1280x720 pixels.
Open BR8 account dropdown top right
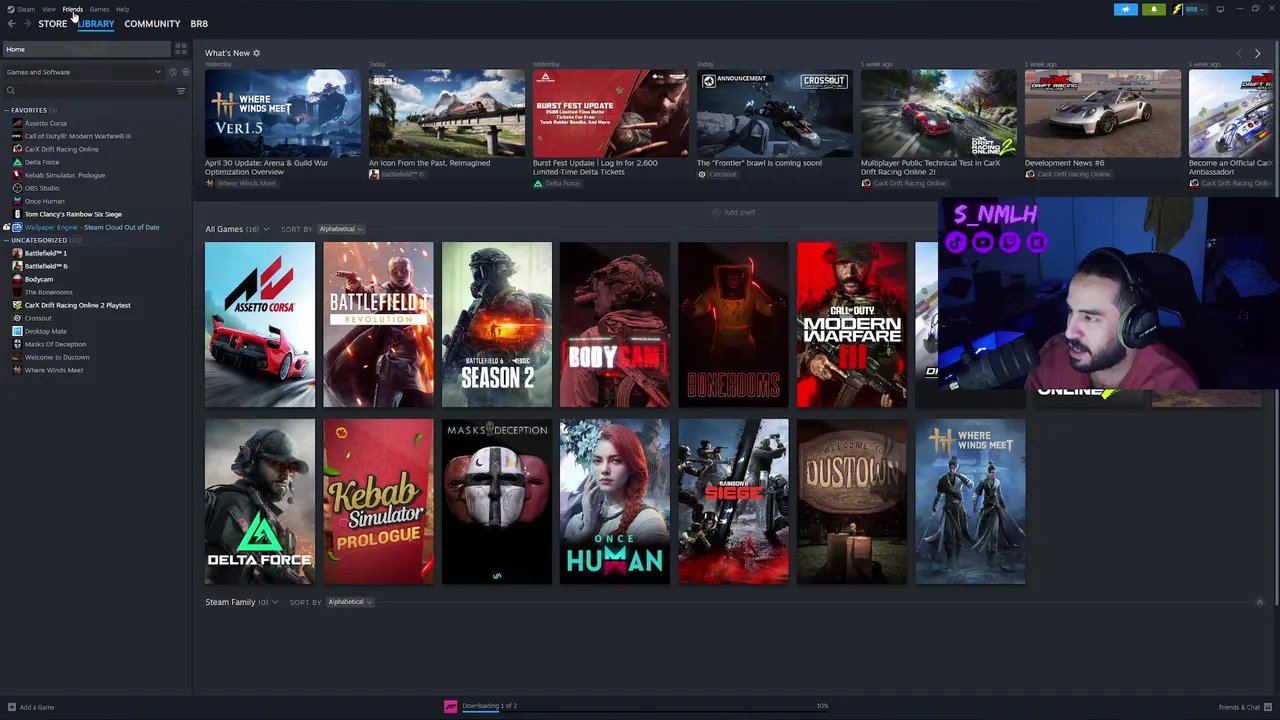[x=1194, y=9]
